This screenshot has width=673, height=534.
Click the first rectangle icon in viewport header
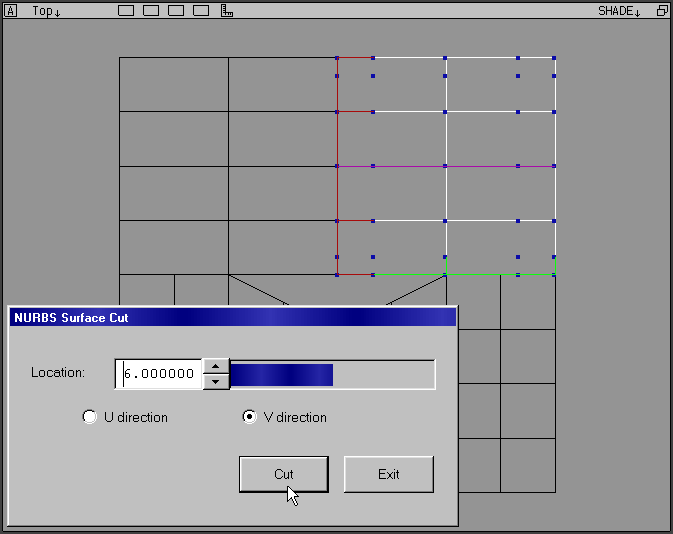tap(126, 11)
